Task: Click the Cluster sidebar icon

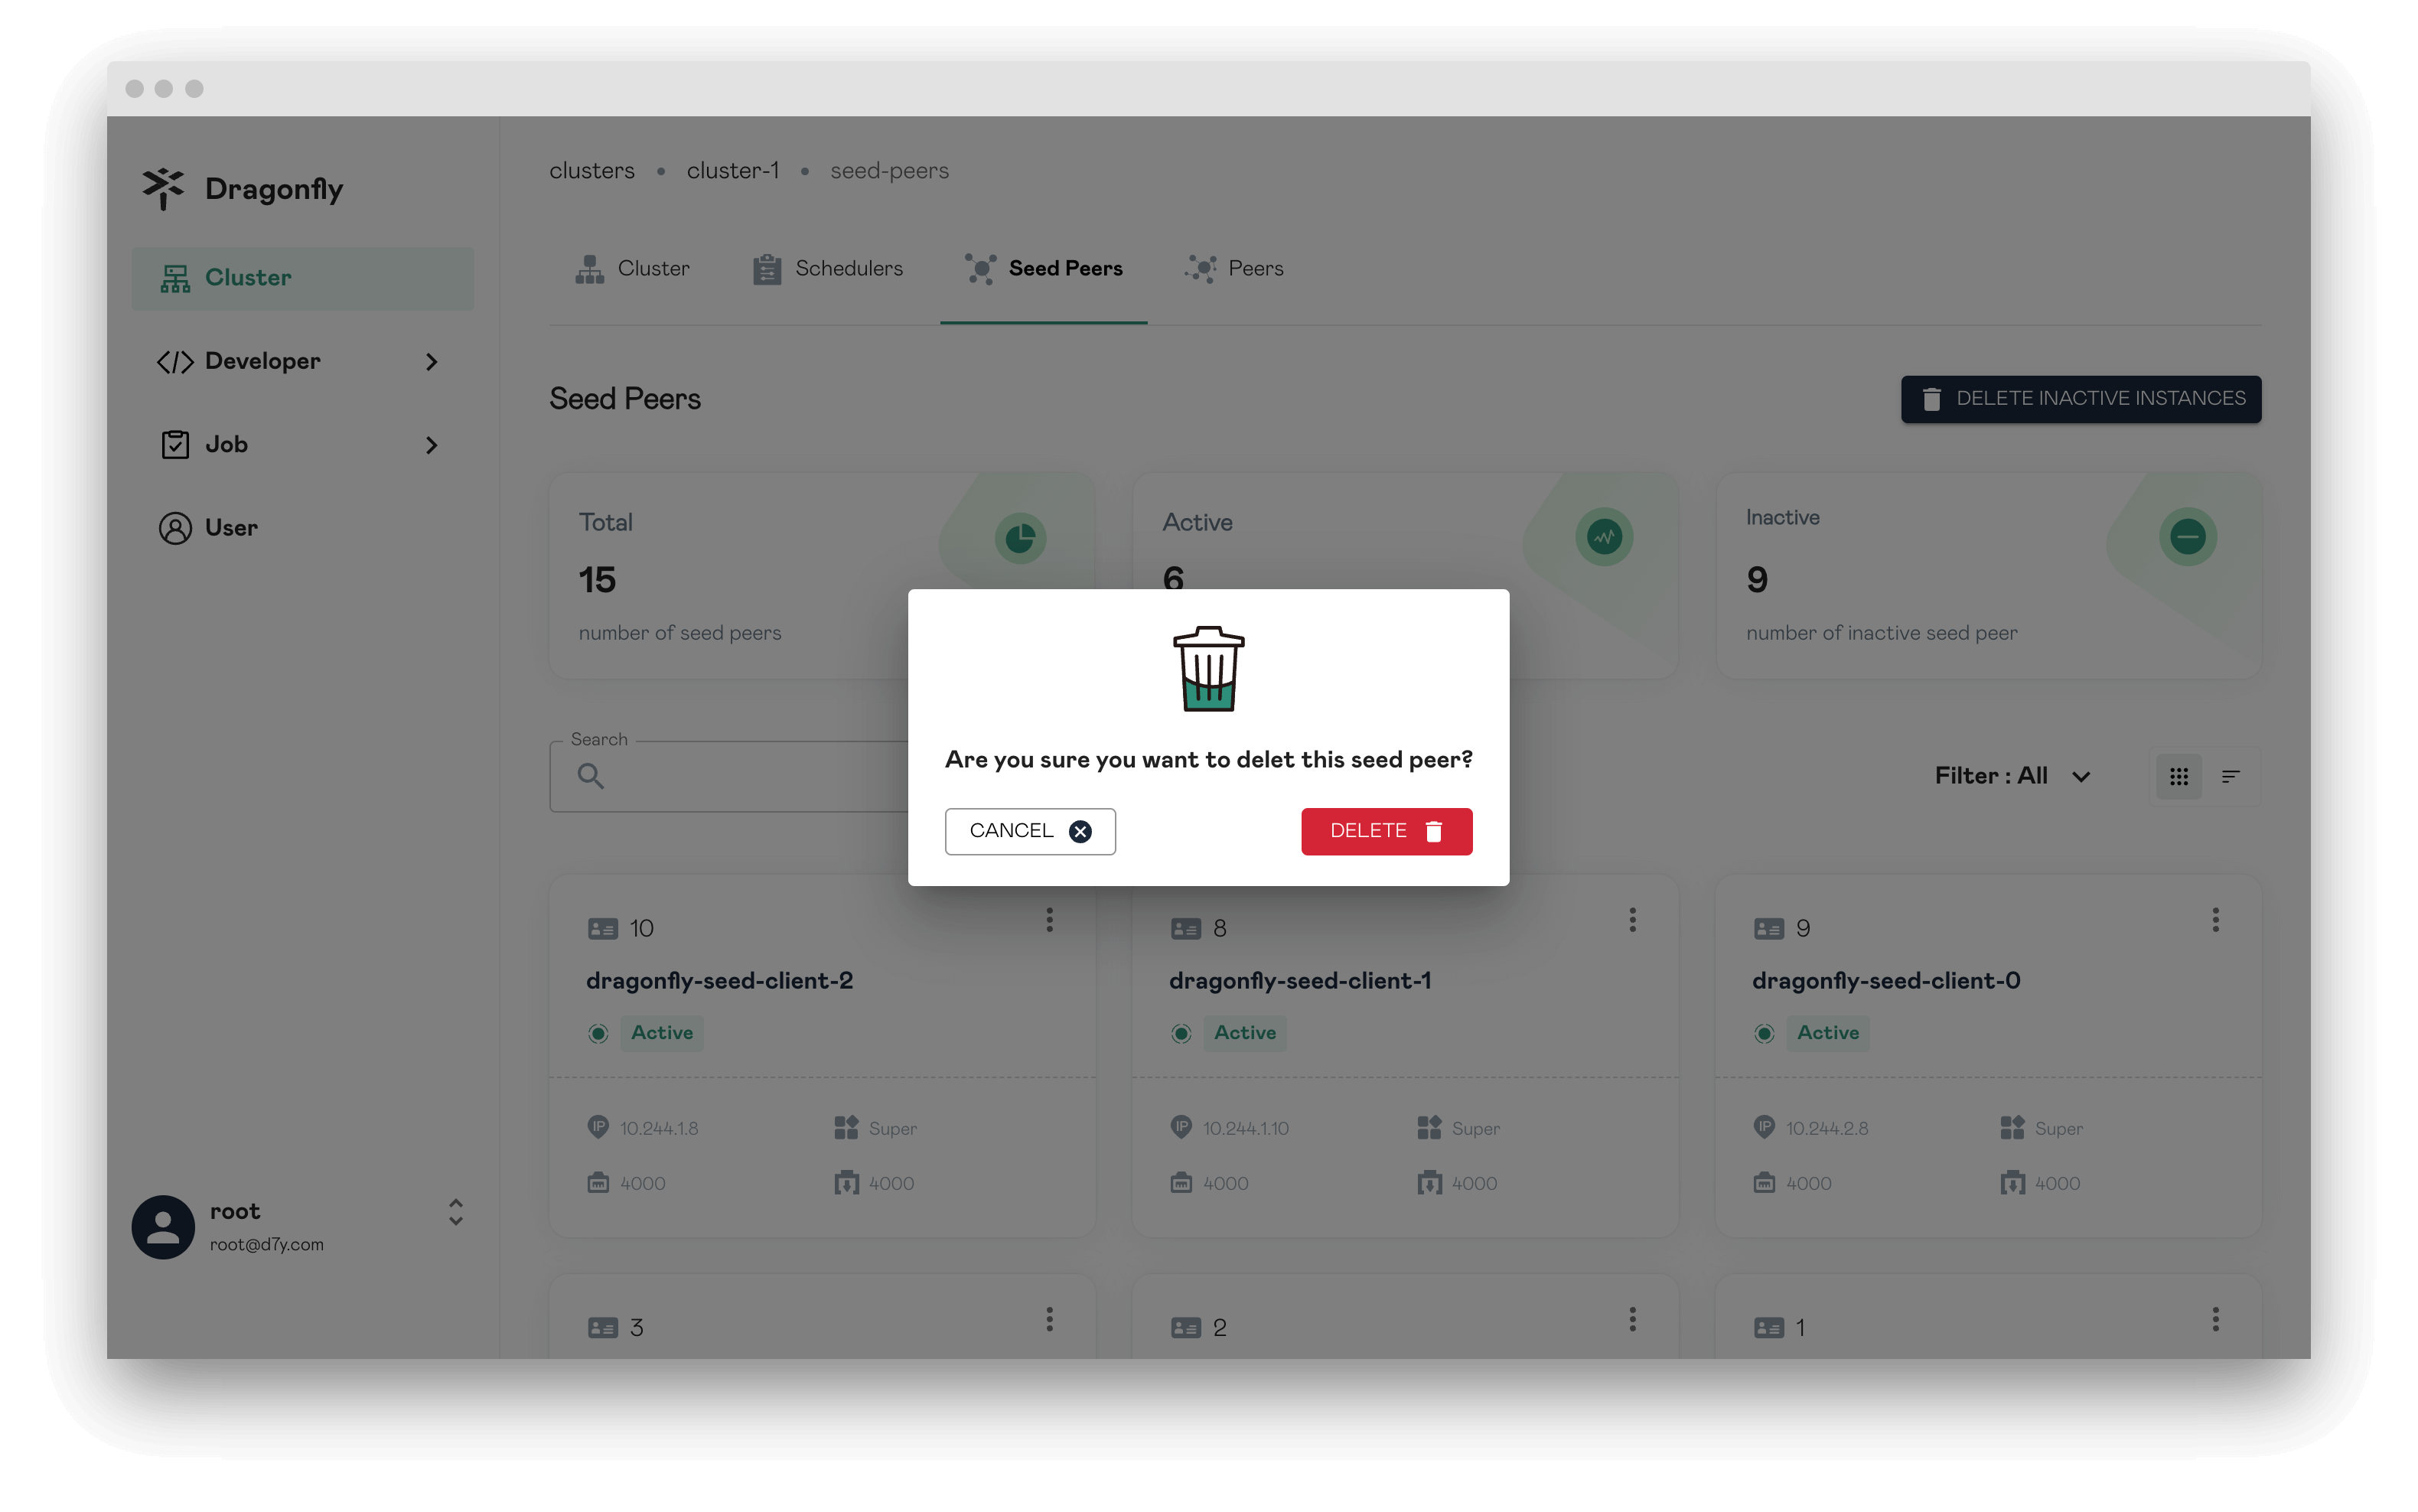Action: (174, 277)
